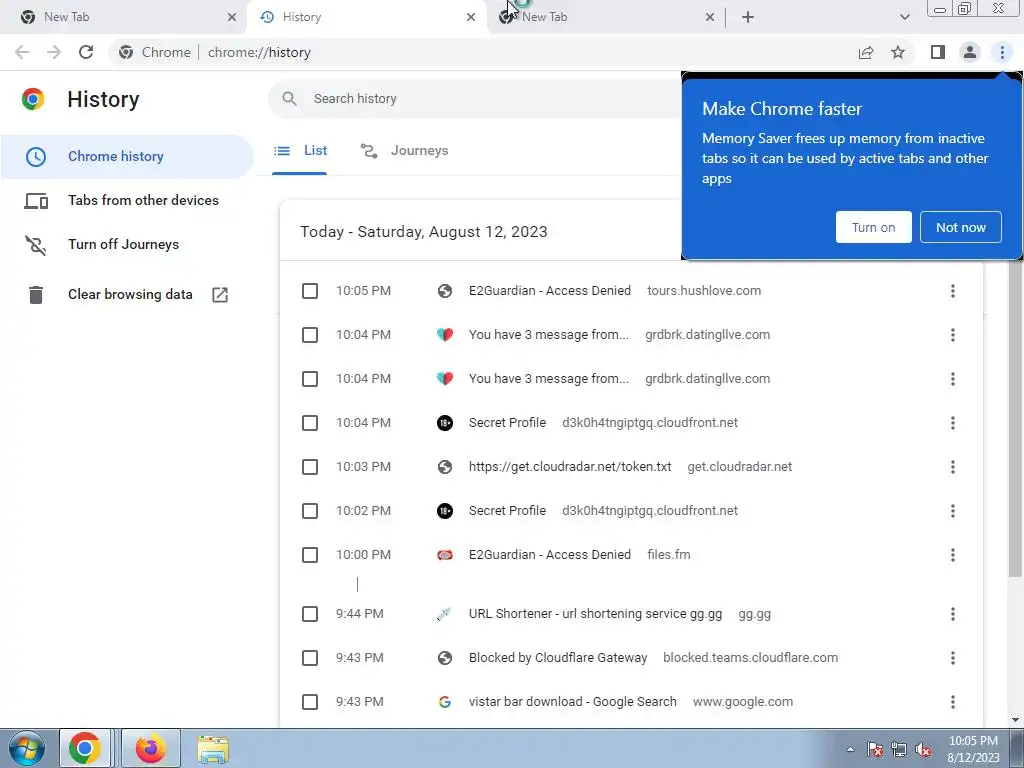1024x768 pixels.
Task: Close the first New Tab
Action: click(232, 17)
